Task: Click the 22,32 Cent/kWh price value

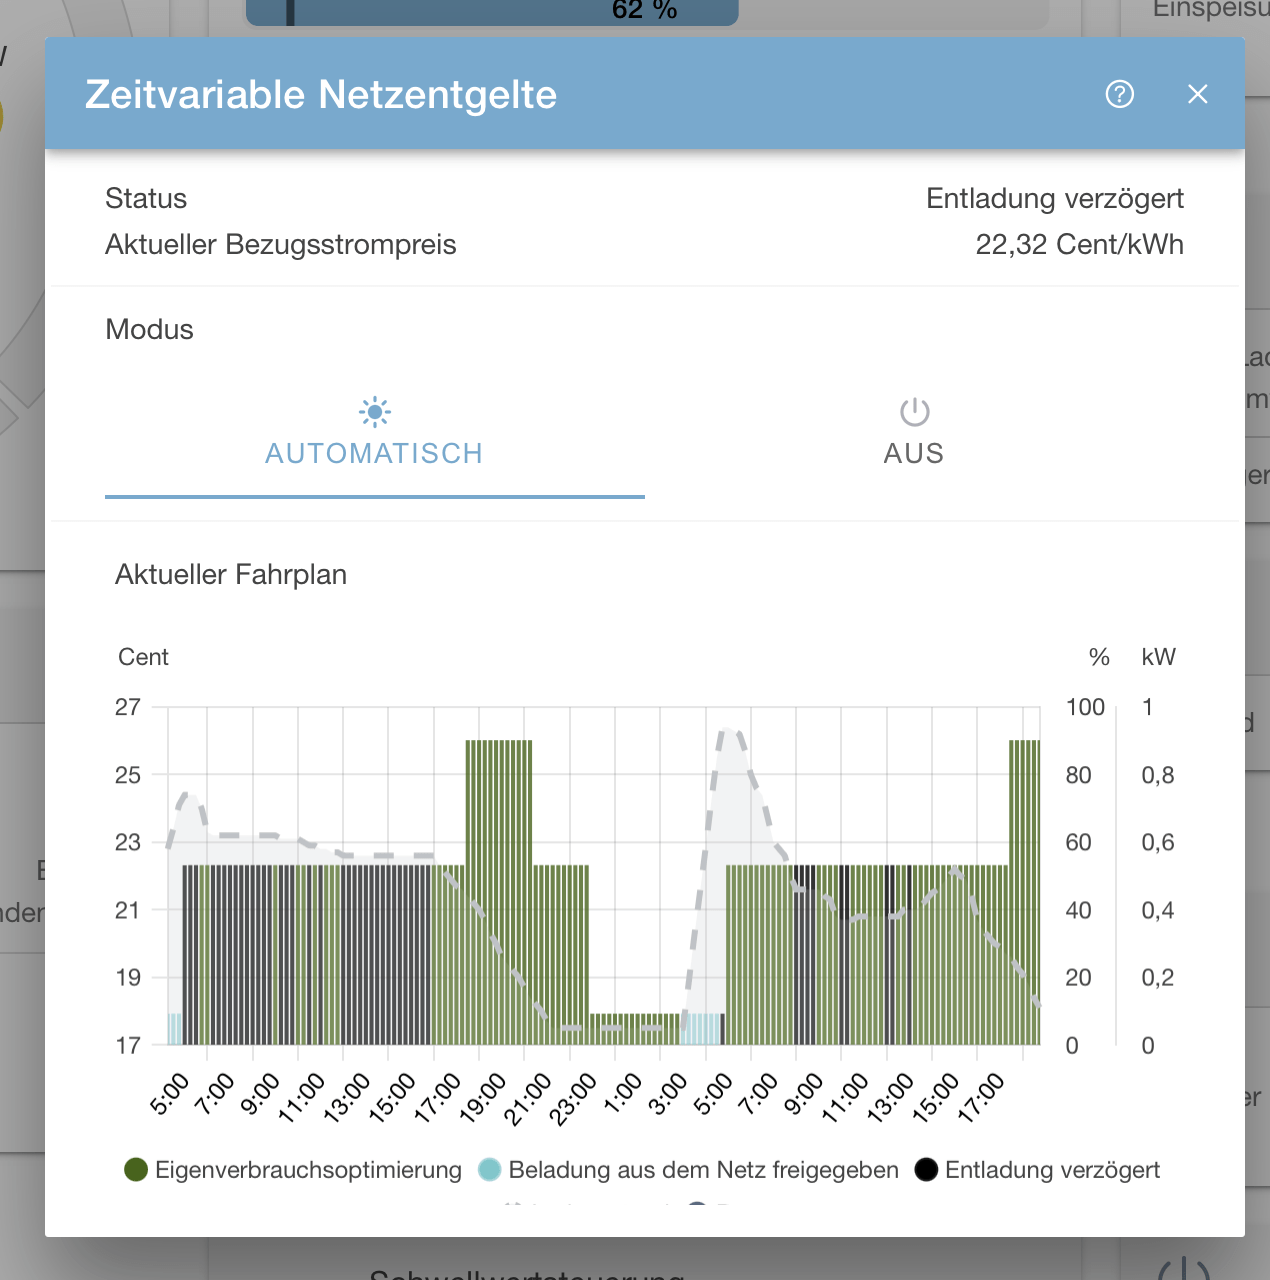Action: [1079, 244]
